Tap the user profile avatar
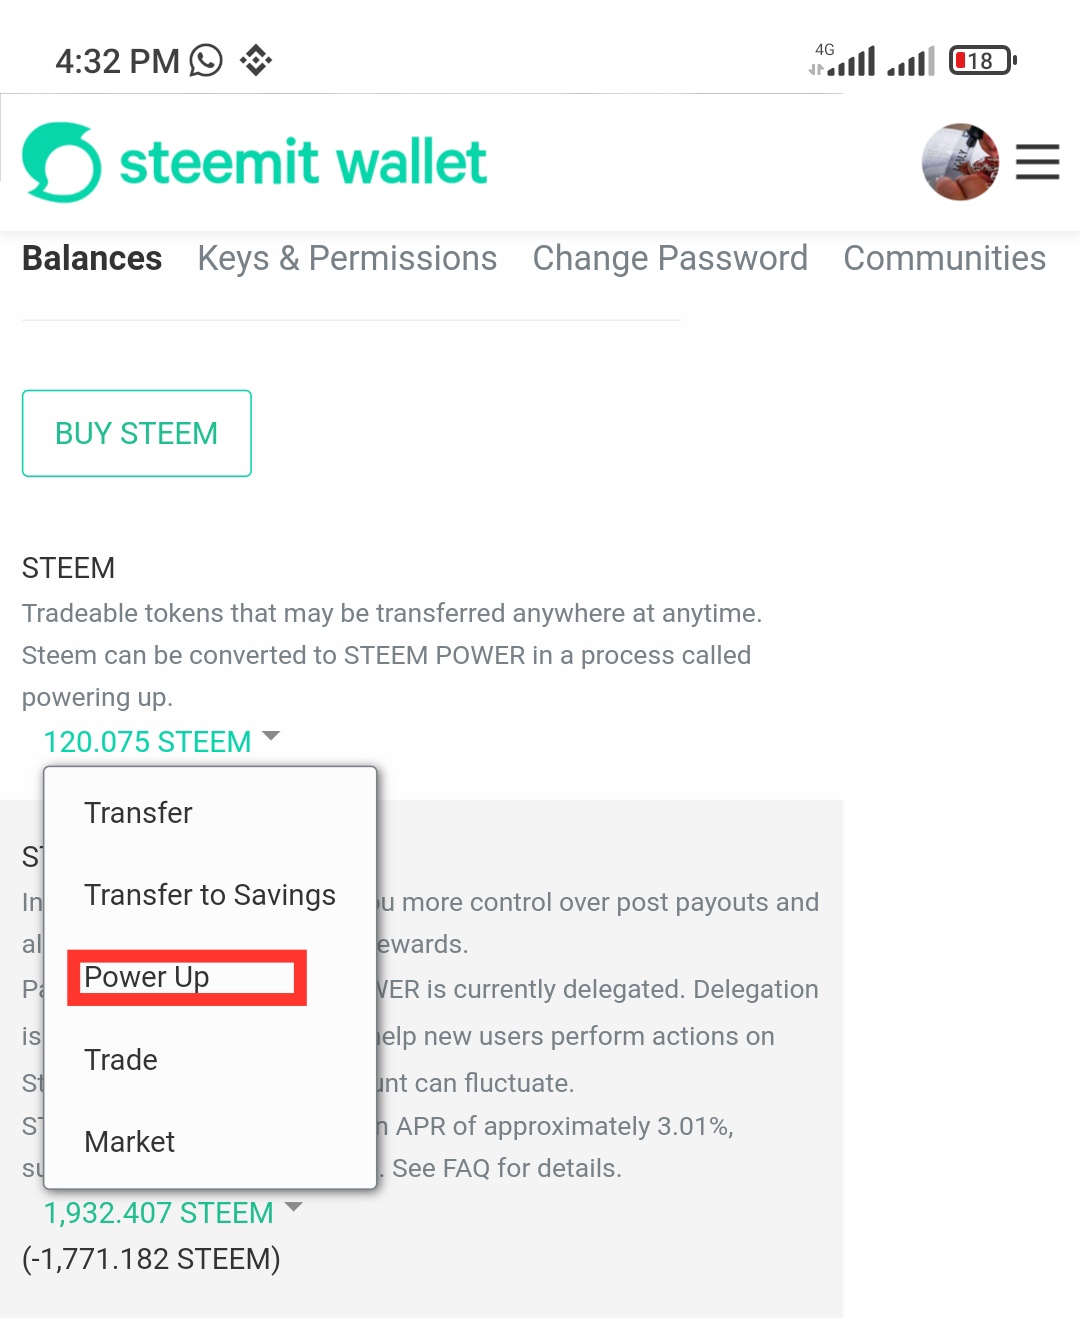 click(960, 162)
